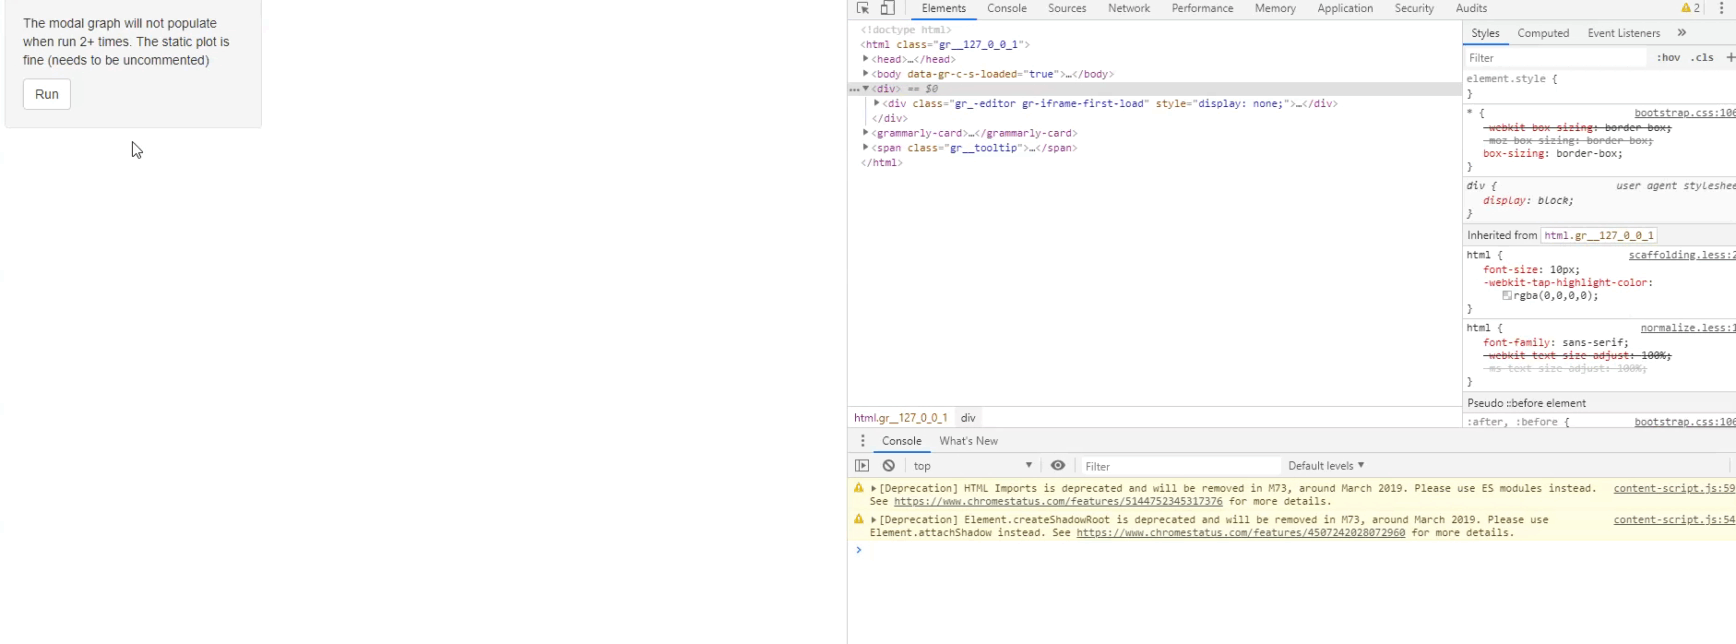The height and width of the screenshot is (644, 1736).
Task: Open the Application tab
Action: [1345, 8]
